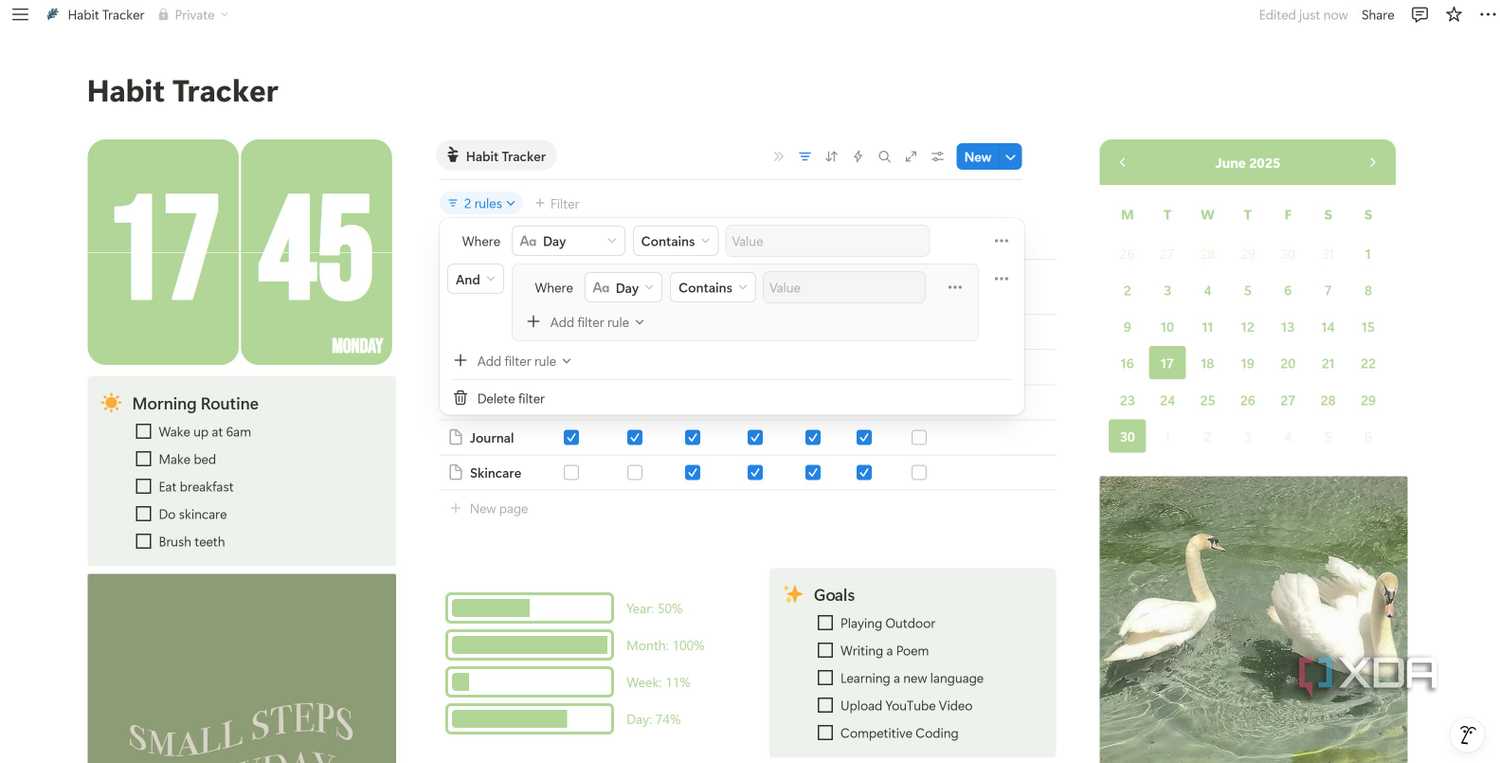1500x763 pixels.
Task: Open the Journal row page
Action: [492, 438]
